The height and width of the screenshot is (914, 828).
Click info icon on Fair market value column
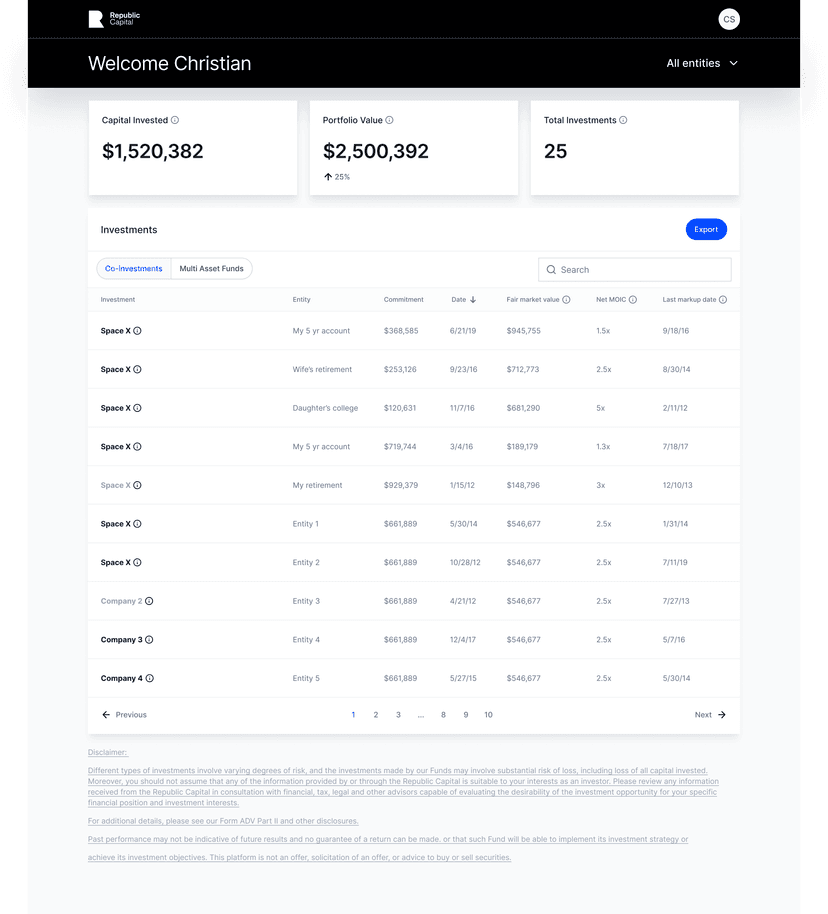point(566,300)
